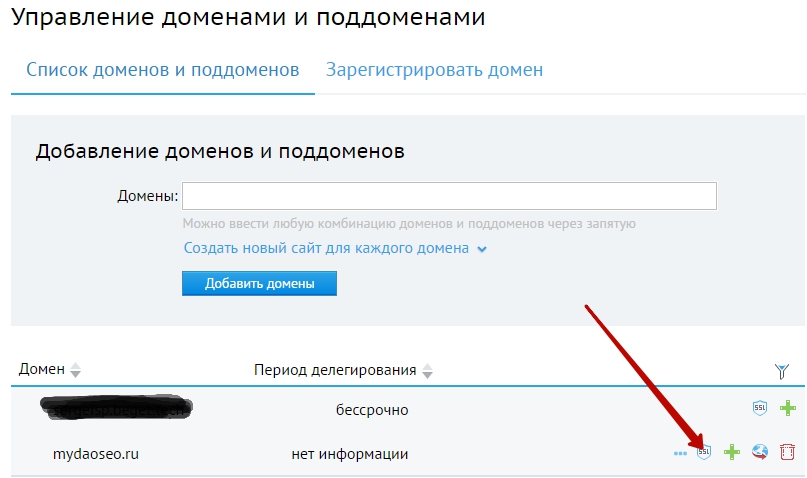Switch to Список доменов и поддоменов tab

[x=163, y=70]
